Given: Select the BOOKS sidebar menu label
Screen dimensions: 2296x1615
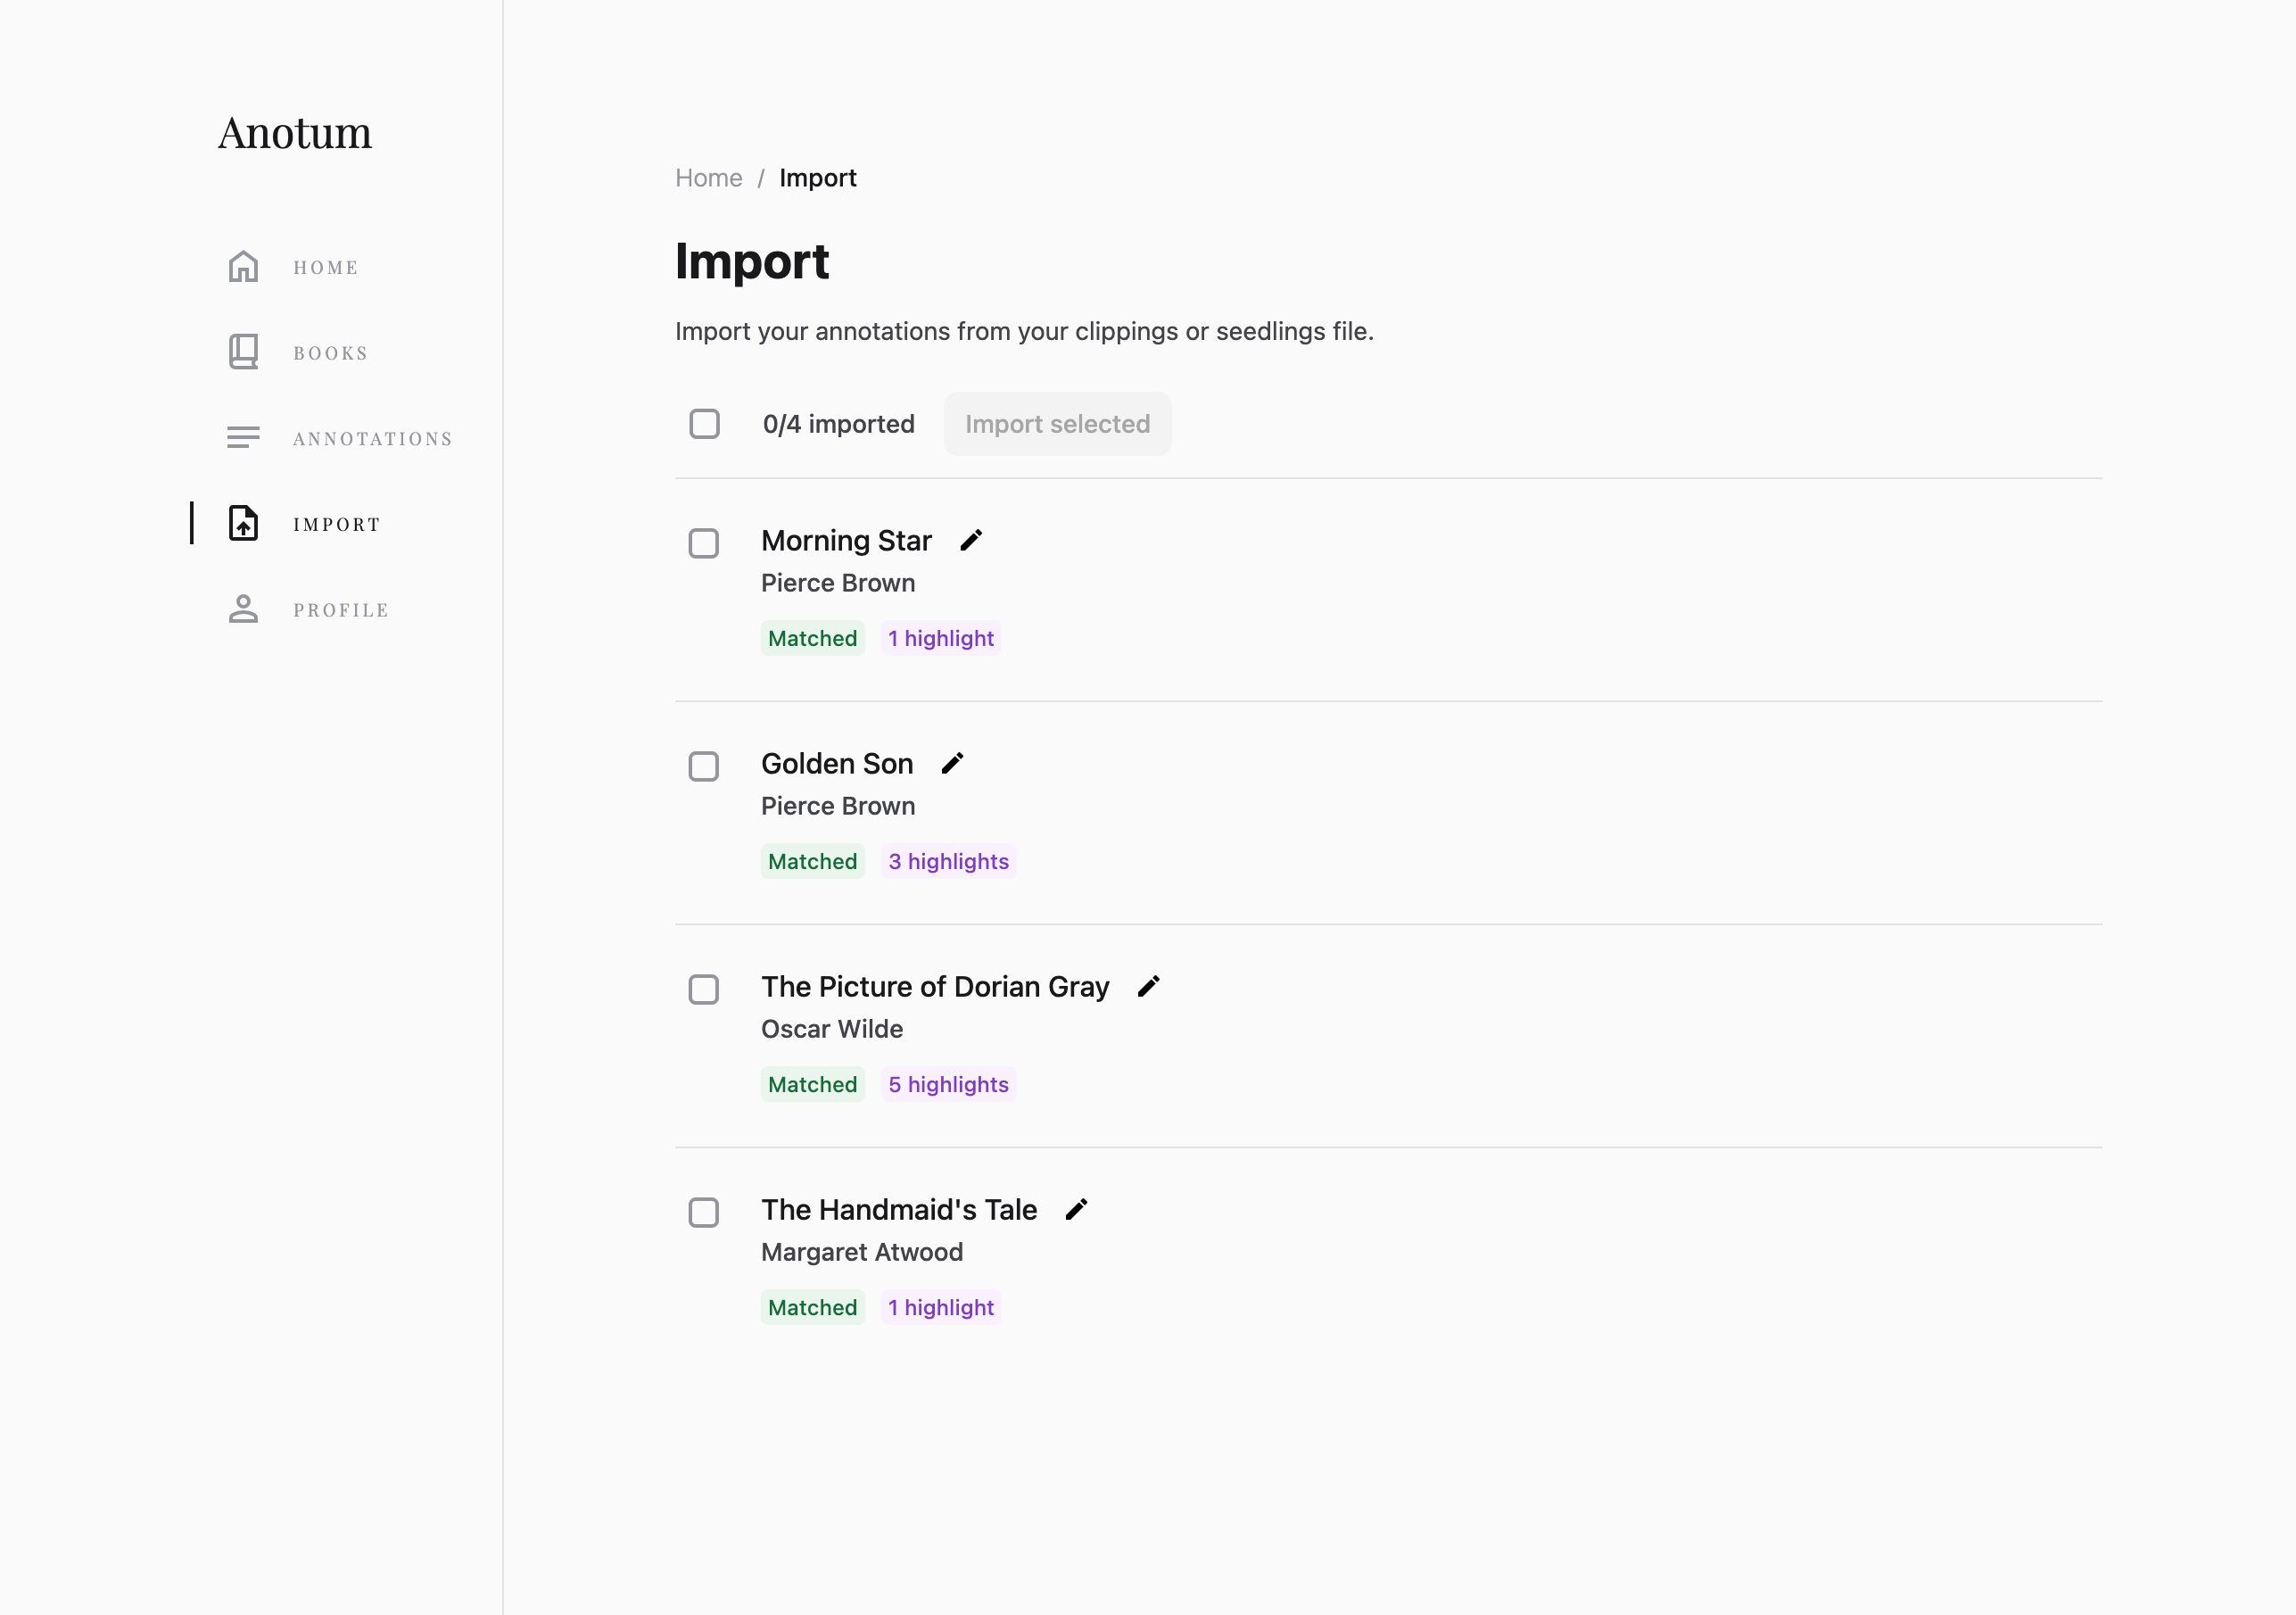Looking at the screenshot, I should point(330,353).
